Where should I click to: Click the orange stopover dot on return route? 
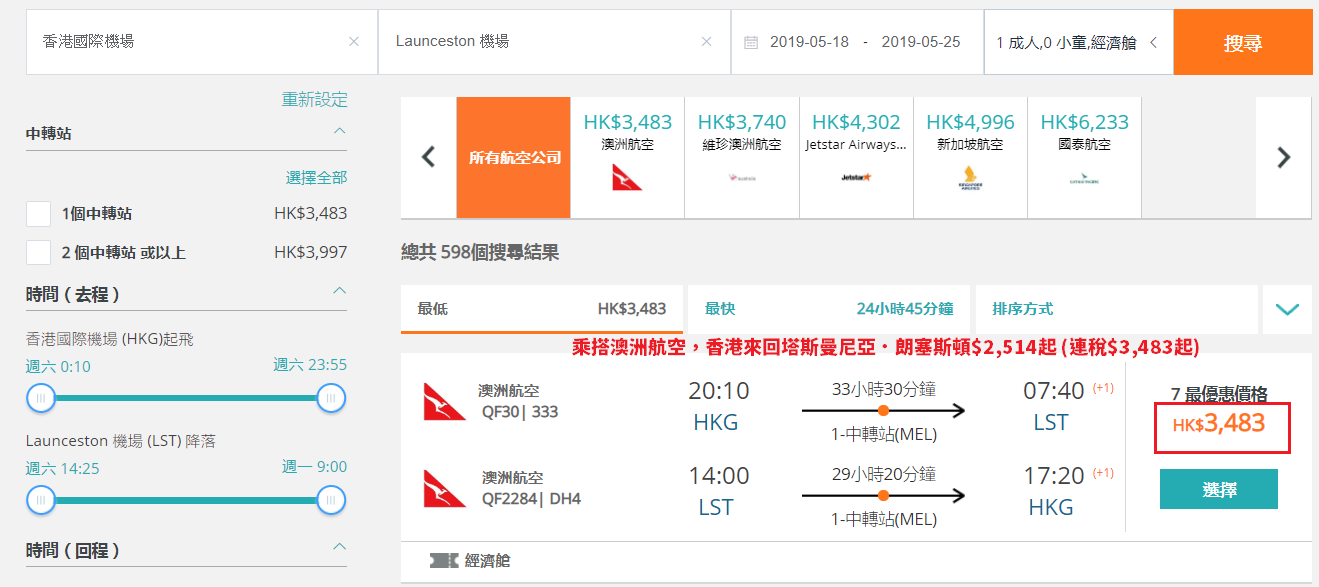[x=883, y=495]
